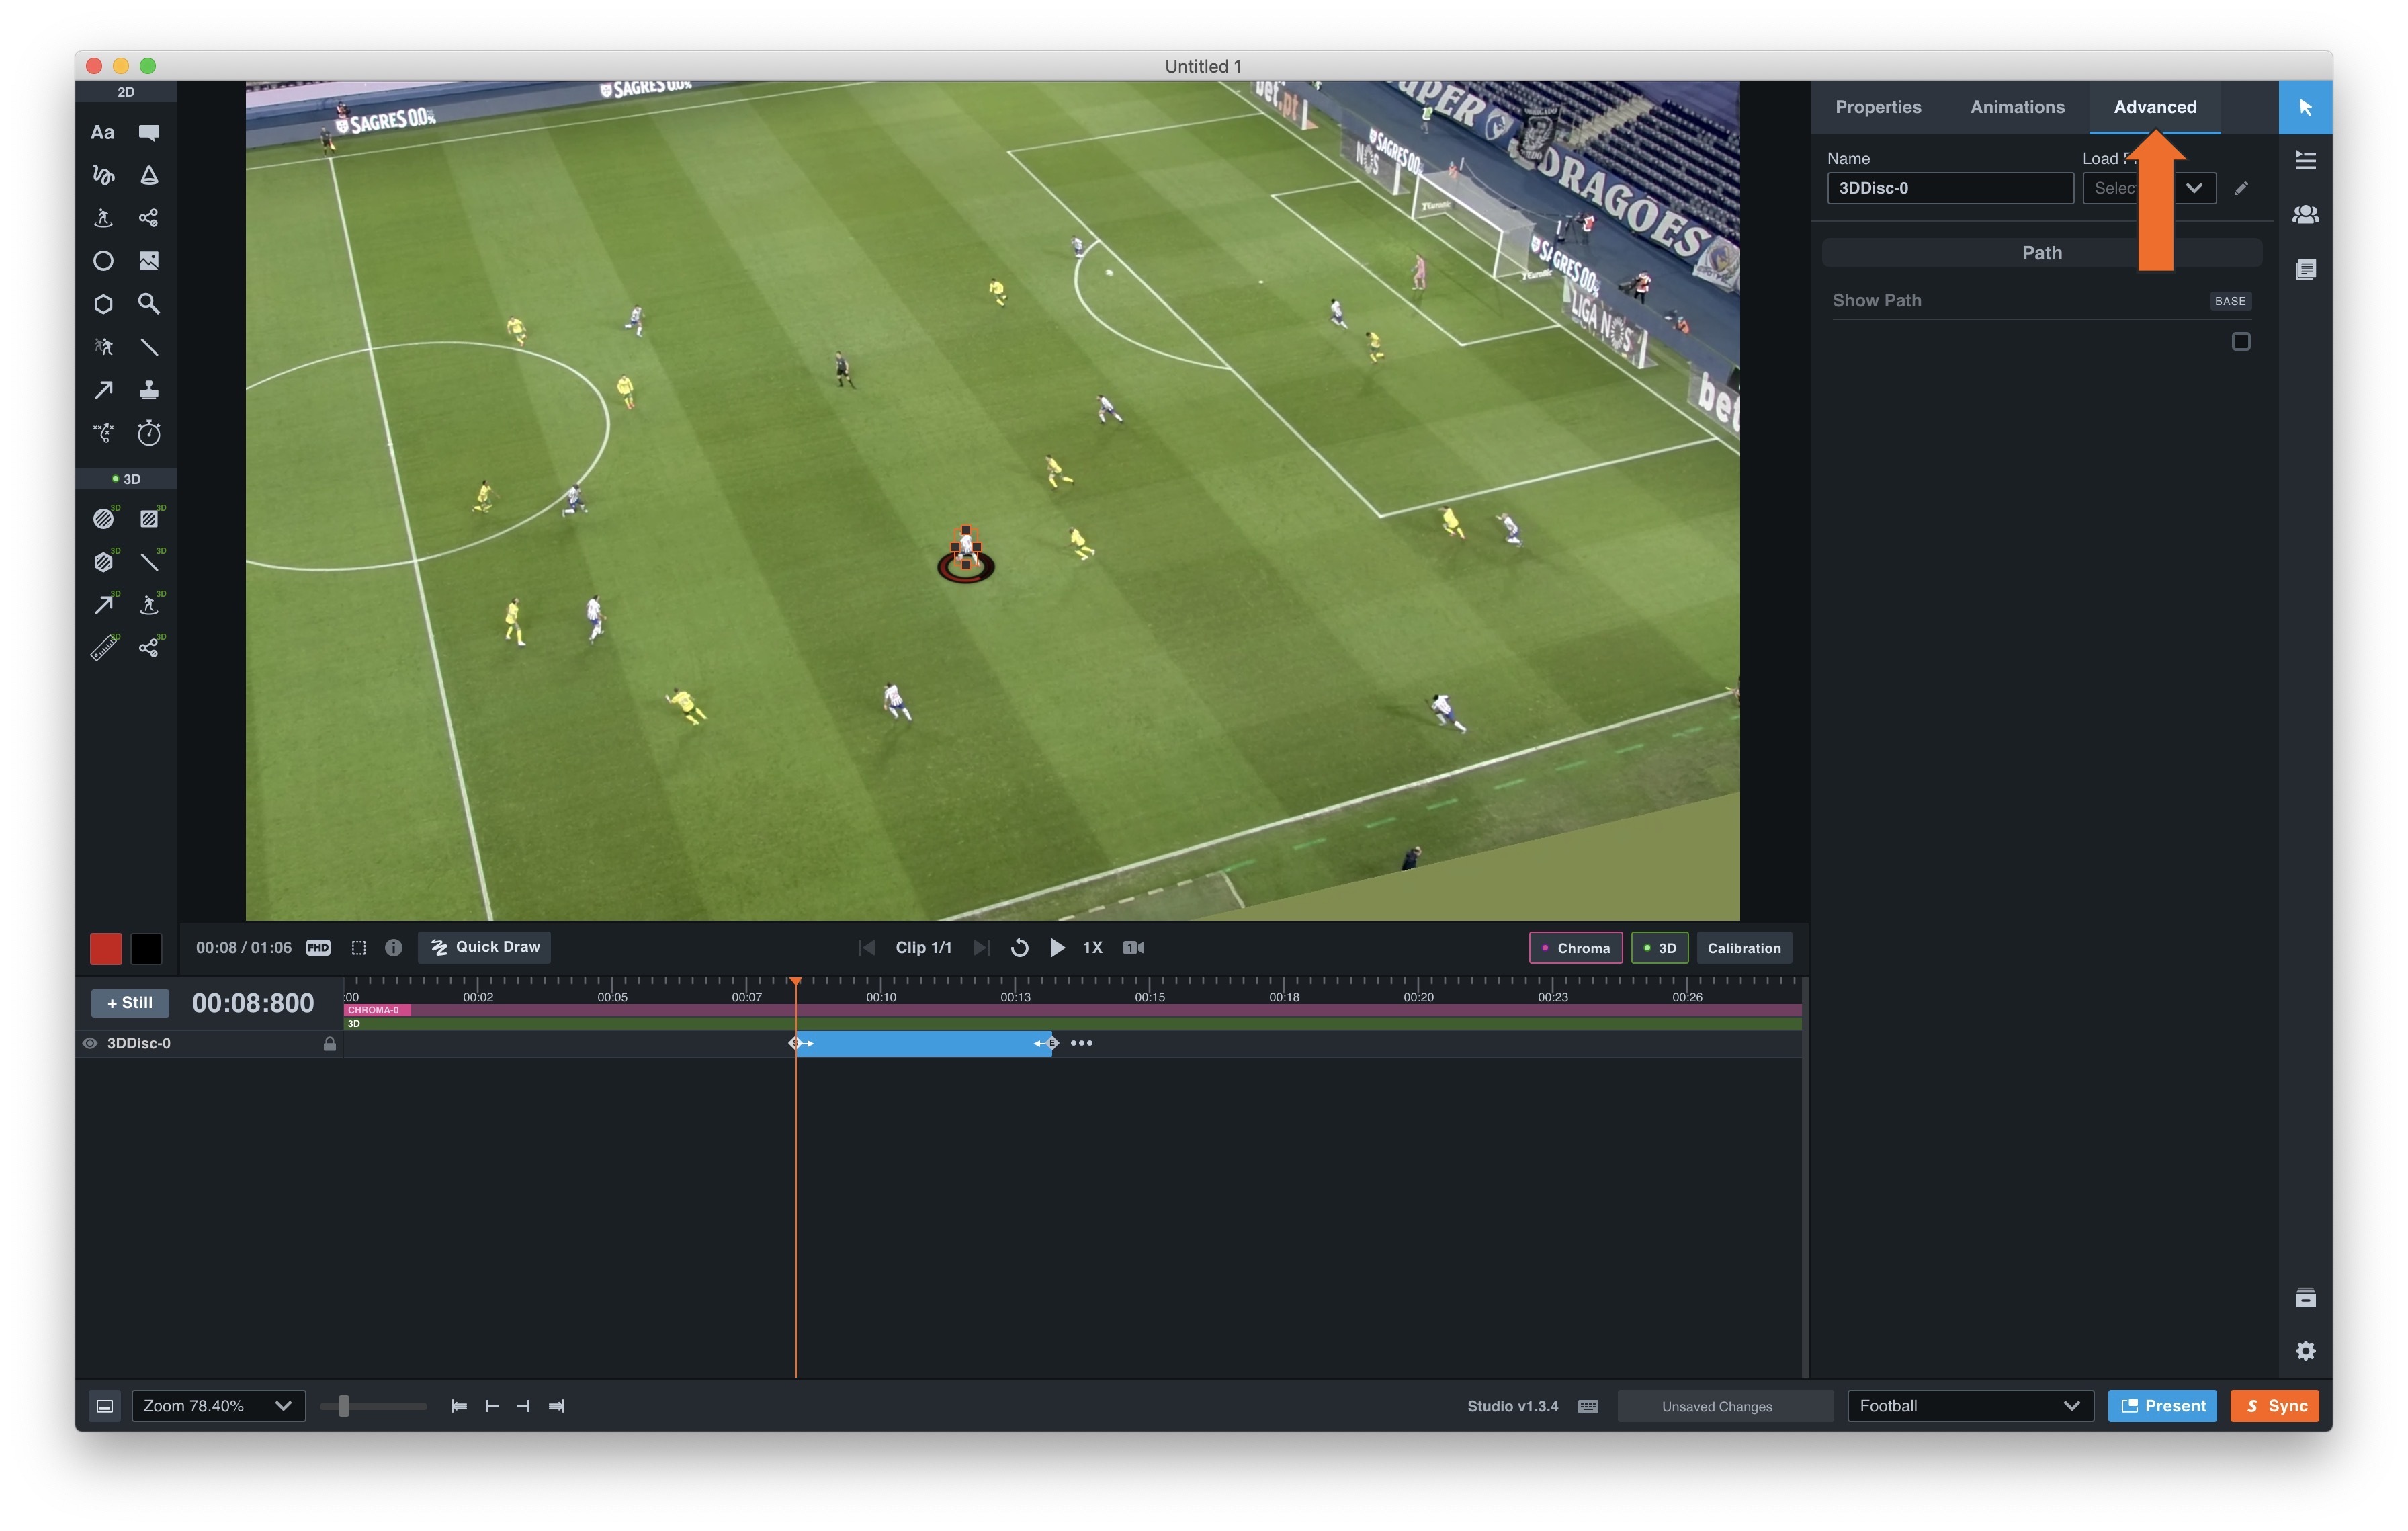Open the Zoom 78.40% dropdown

217,1405
